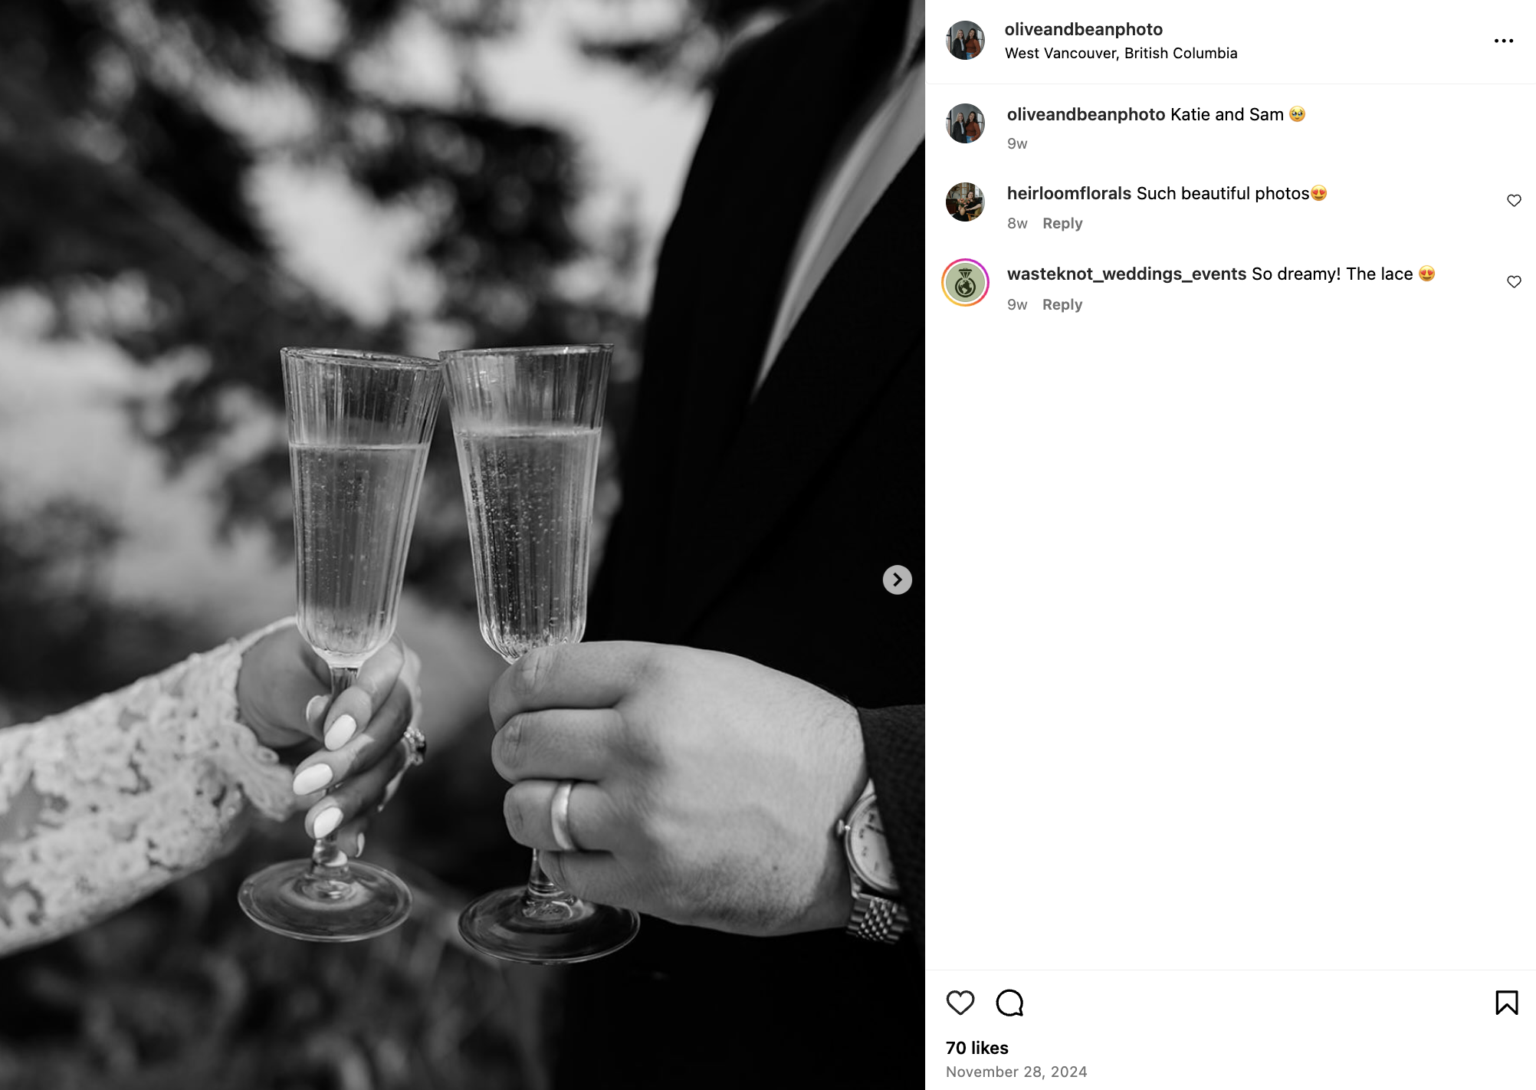The image size is (1536, 1090).
Task: Click the next arrow on the photo carousel
Action: tap(897, 579)
